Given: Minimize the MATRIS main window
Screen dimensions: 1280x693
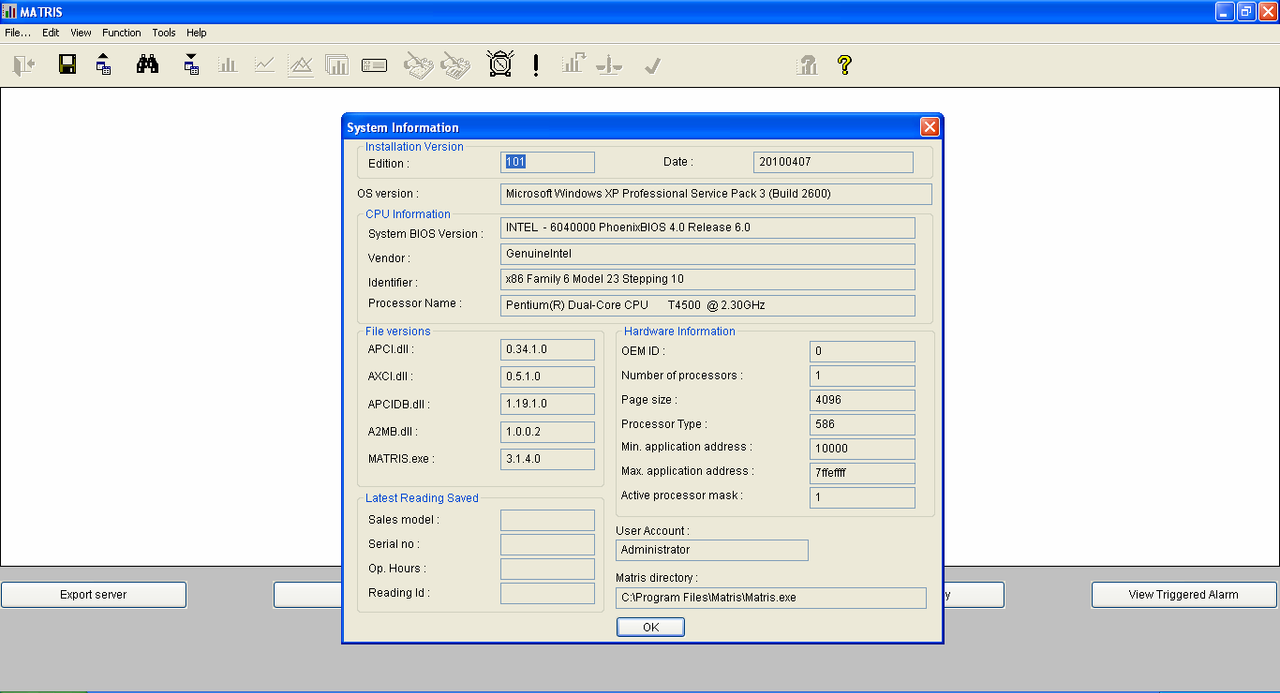Looking at the screenshot, I should [1225, 11].
